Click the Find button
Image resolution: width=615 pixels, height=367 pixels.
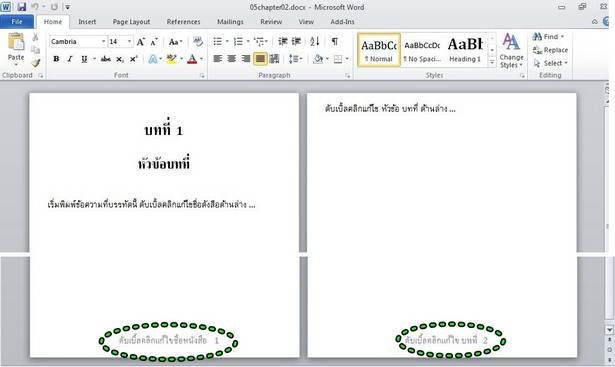549,37
